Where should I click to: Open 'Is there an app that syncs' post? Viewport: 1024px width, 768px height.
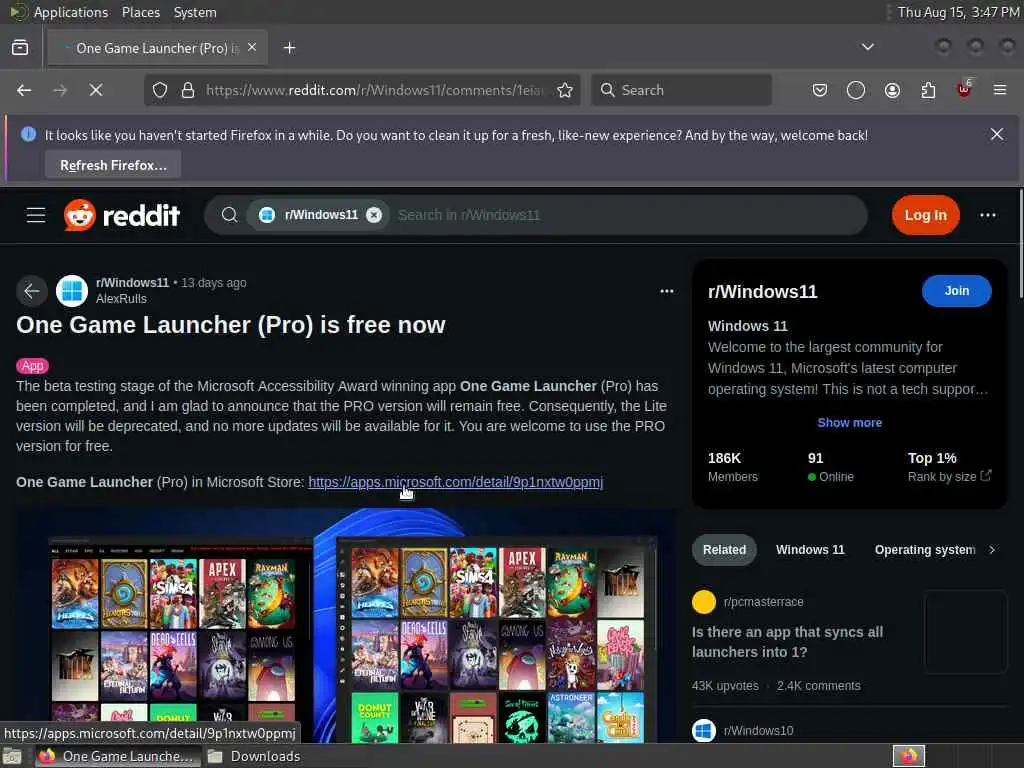787,642
